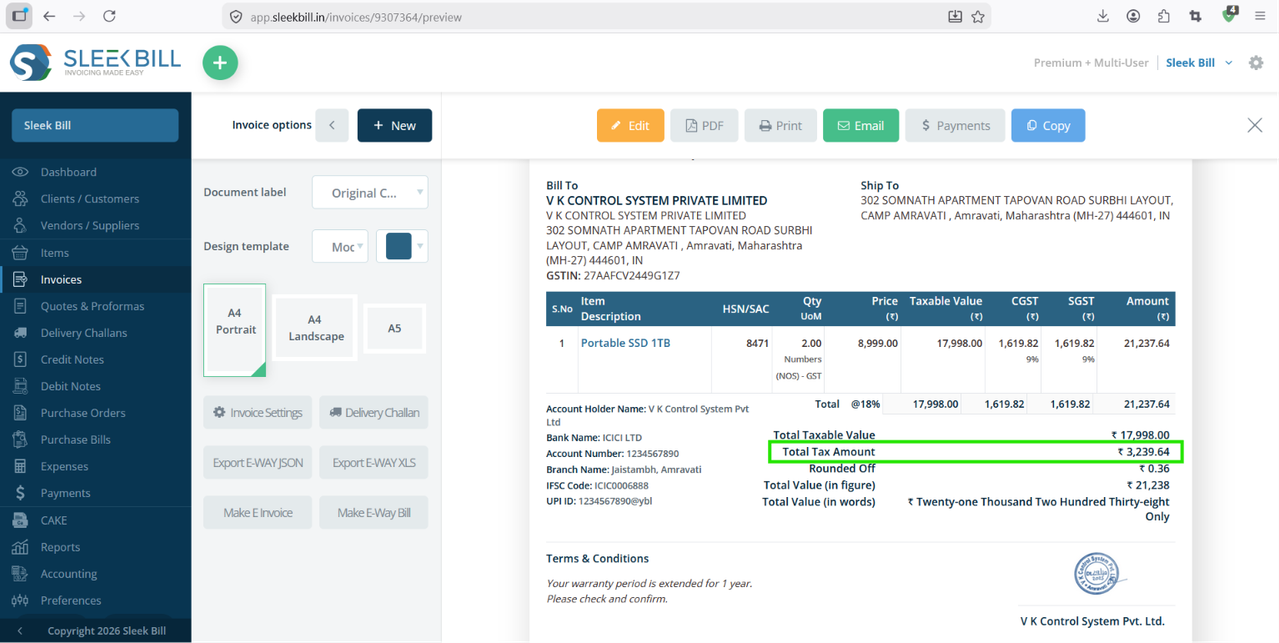Click Export E-WAY JSON
The width and height of the screenshot is (1279, 643).
point(258,462)
